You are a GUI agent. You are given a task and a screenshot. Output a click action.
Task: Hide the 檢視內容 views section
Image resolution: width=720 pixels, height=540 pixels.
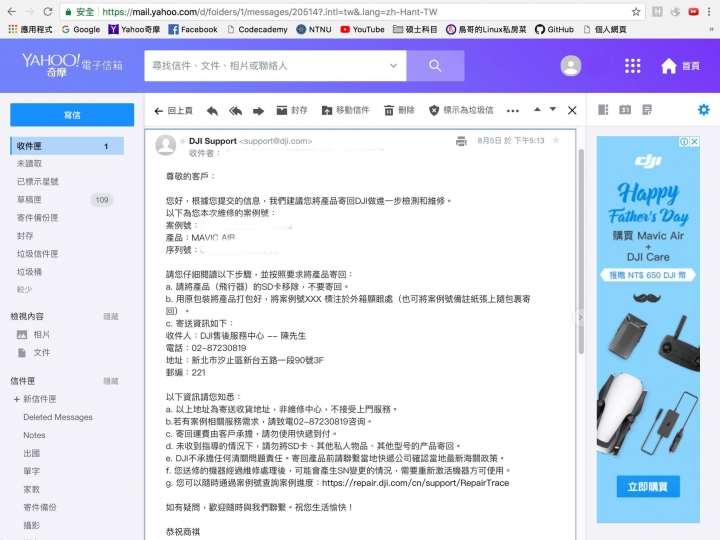(x=111, y=316)
